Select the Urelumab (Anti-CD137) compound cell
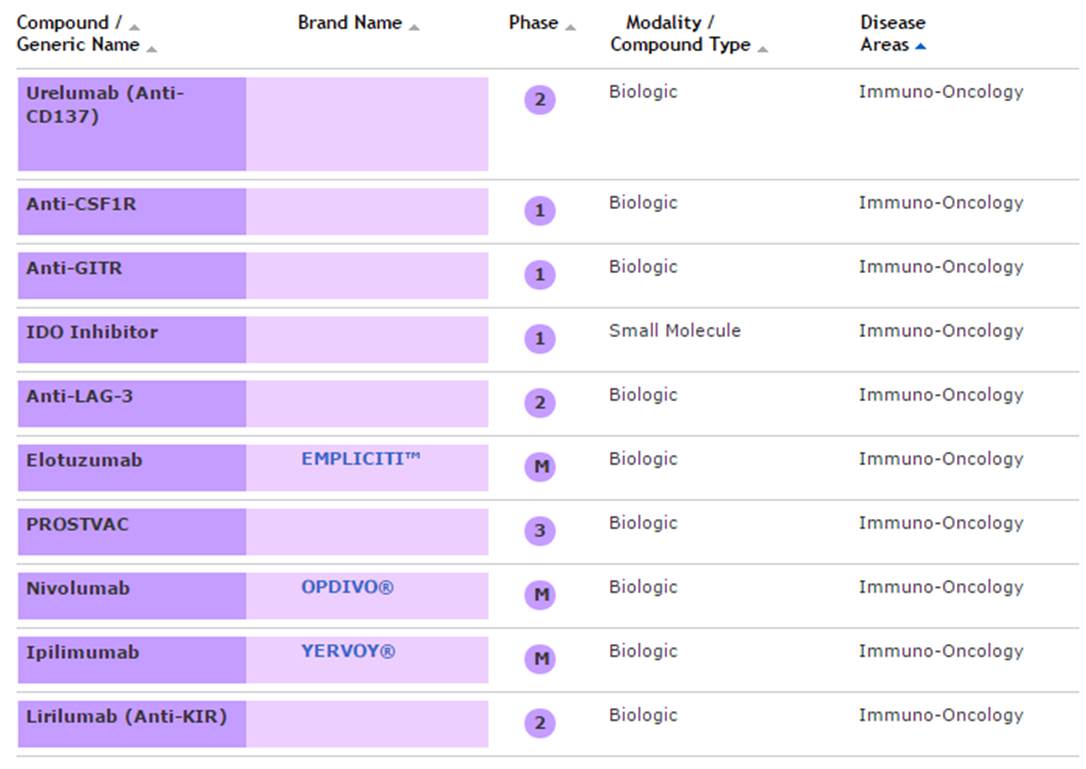1086x769 pixels. [131, 124]
